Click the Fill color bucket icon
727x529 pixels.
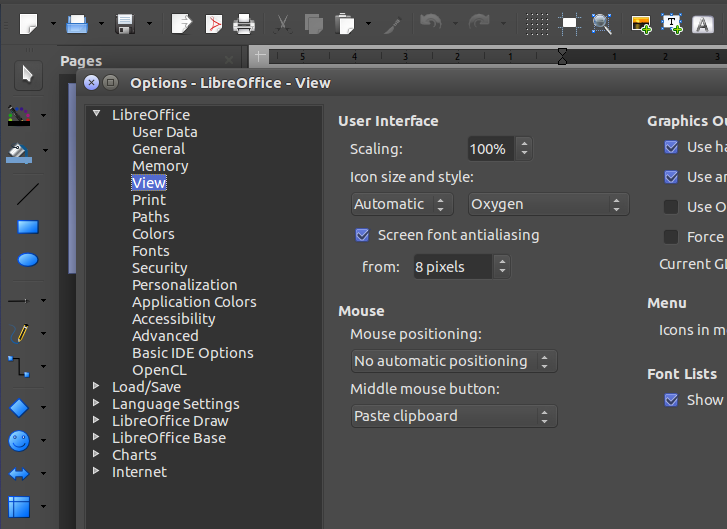click(x=19, y=153)
